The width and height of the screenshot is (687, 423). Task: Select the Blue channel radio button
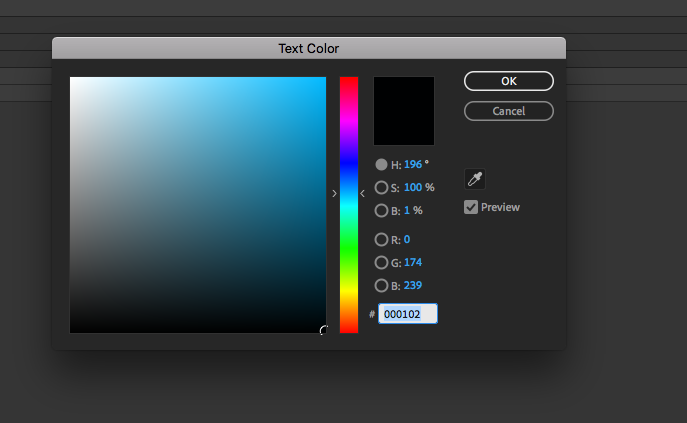pos(381,285)
